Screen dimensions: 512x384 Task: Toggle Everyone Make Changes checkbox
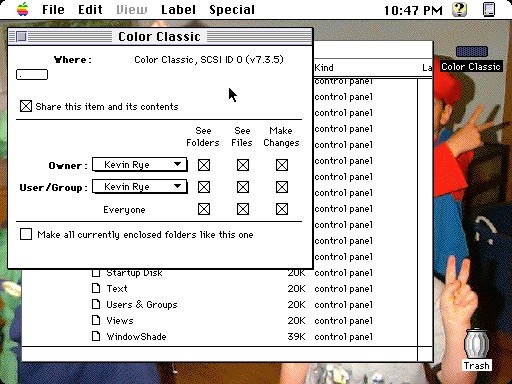282,209
